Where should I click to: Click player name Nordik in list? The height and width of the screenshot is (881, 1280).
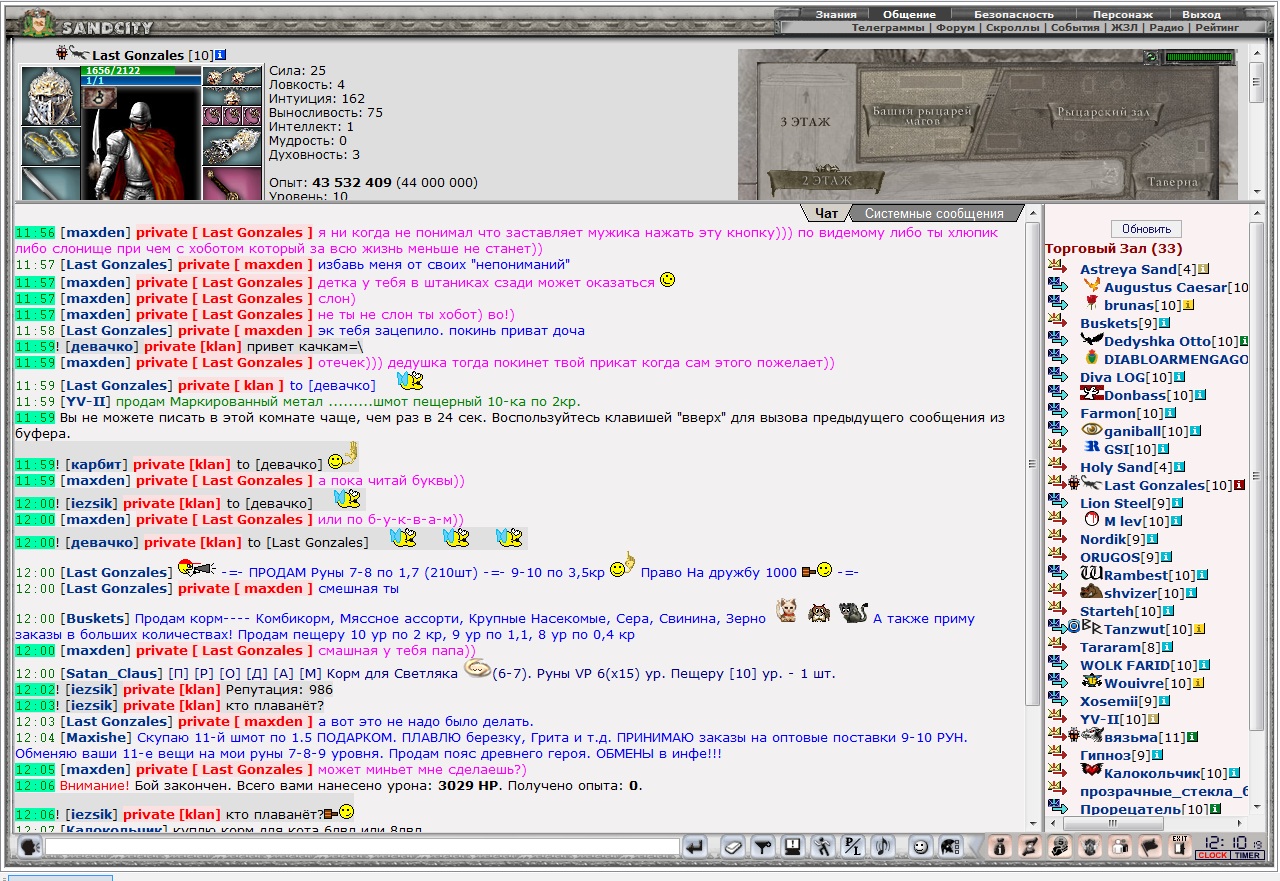tap(1103, 539)
